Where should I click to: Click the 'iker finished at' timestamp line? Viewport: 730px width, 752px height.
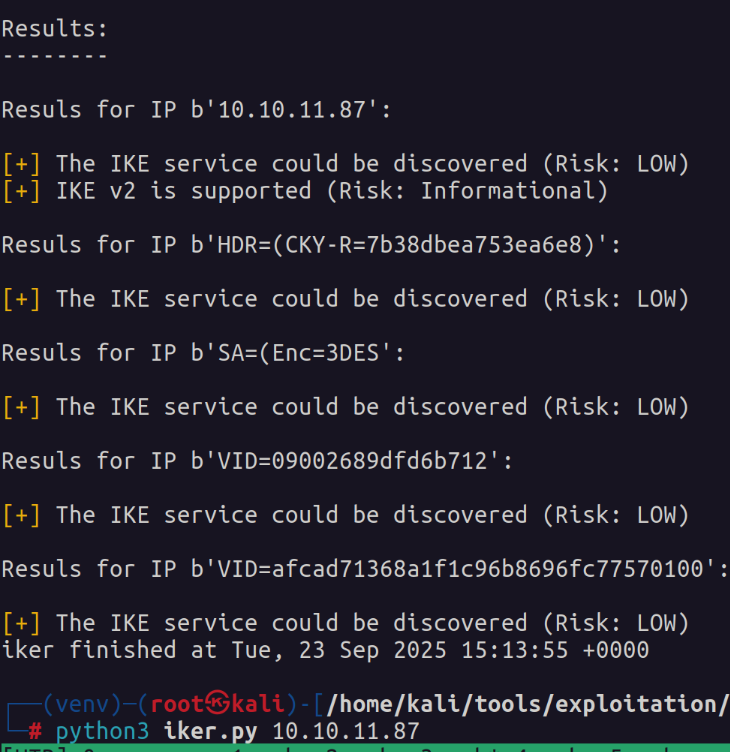325,650
